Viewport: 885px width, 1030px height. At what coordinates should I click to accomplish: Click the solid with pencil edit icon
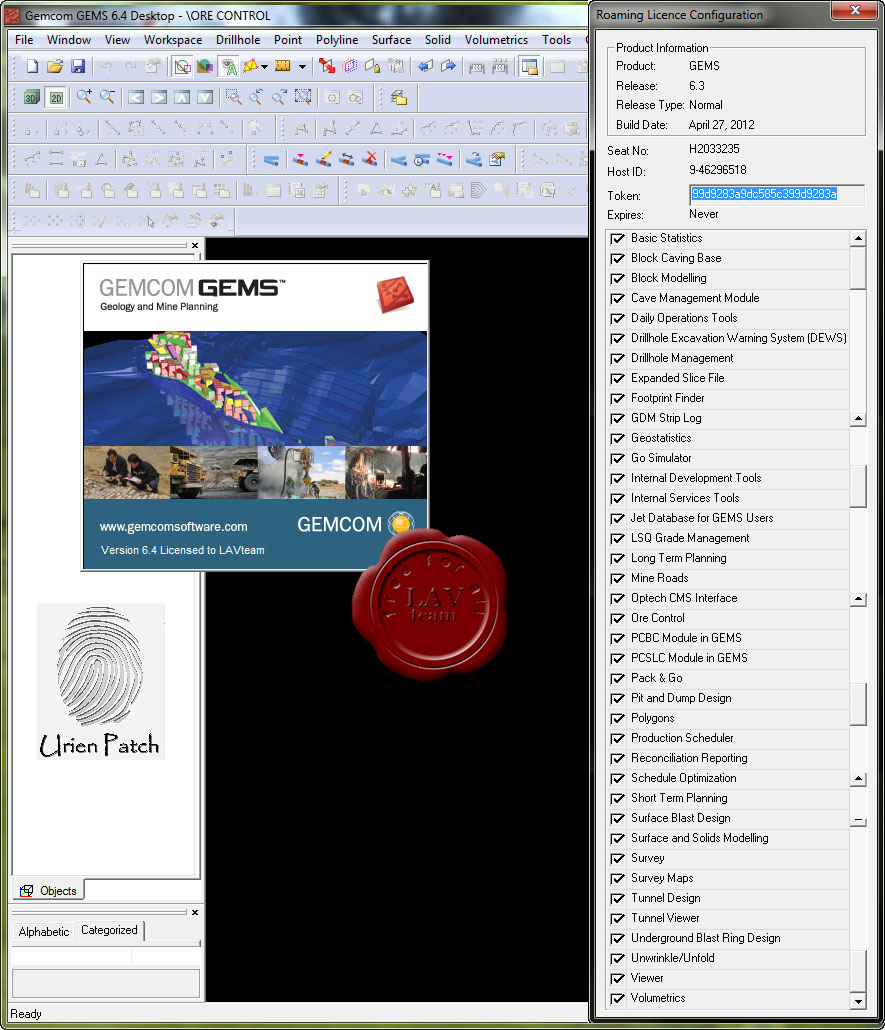323,159
